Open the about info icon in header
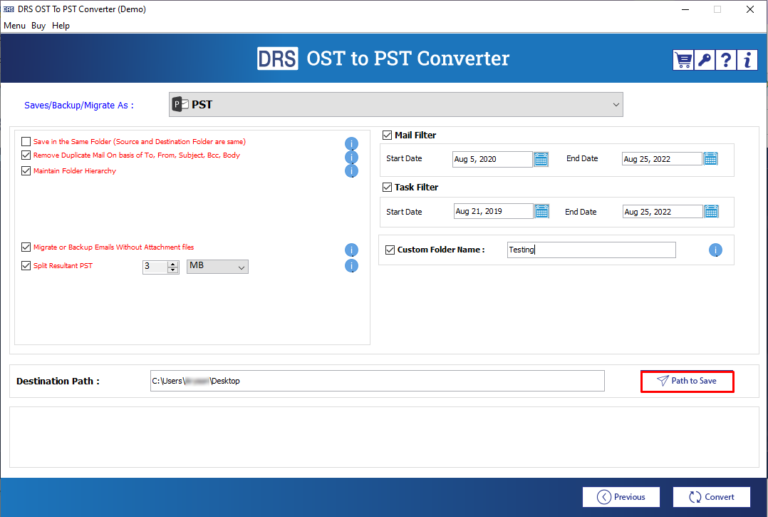This screenshot has width=768, height=517. coord(748,59)
